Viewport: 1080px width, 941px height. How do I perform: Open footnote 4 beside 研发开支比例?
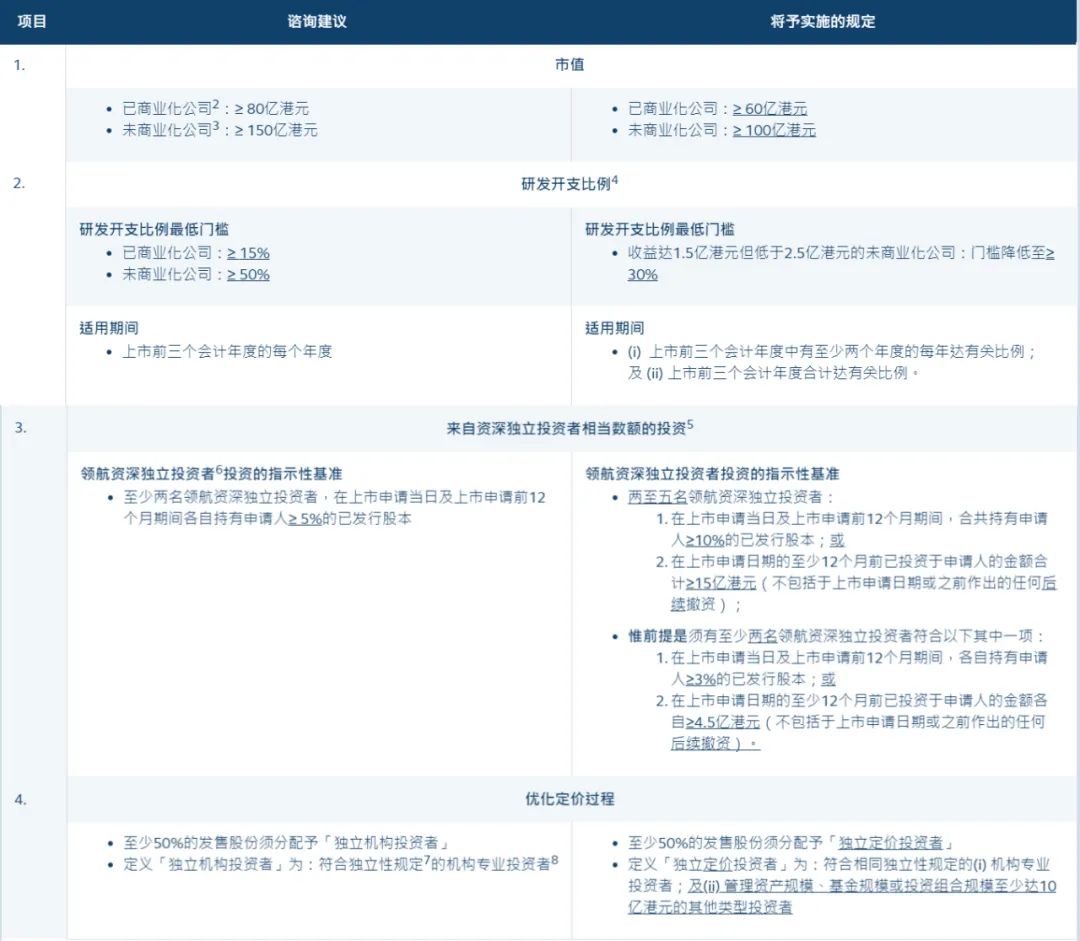point(615,180)
